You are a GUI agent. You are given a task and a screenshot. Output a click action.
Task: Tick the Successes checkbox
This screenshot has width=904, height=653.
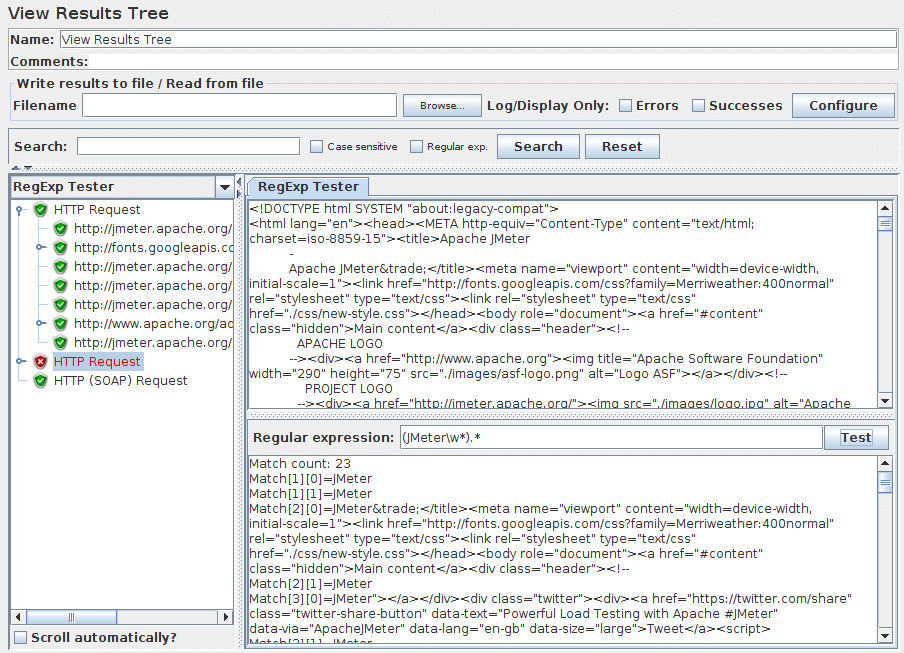pyautogui.click(x=699, y=106)
